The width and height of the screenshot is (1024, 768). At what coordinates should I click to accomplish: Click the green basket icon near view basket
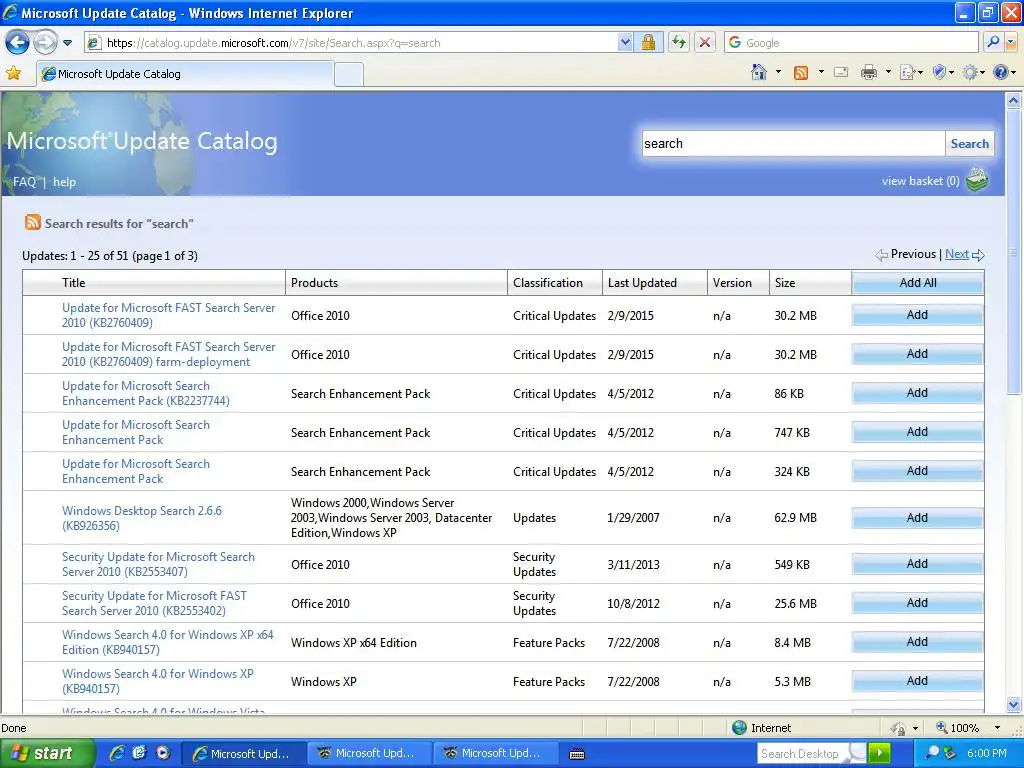coord(978,180)
